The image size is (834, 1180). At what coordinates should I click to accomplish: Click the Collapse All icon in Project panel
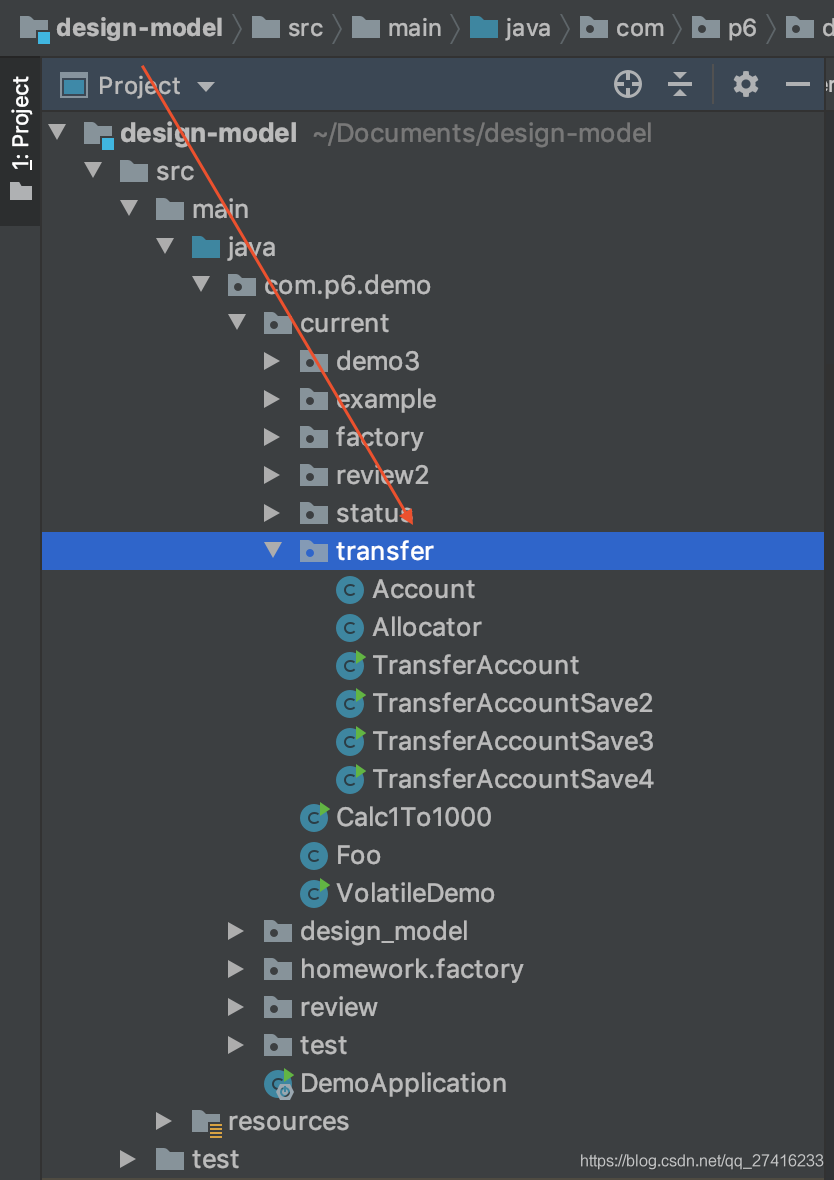680,84
